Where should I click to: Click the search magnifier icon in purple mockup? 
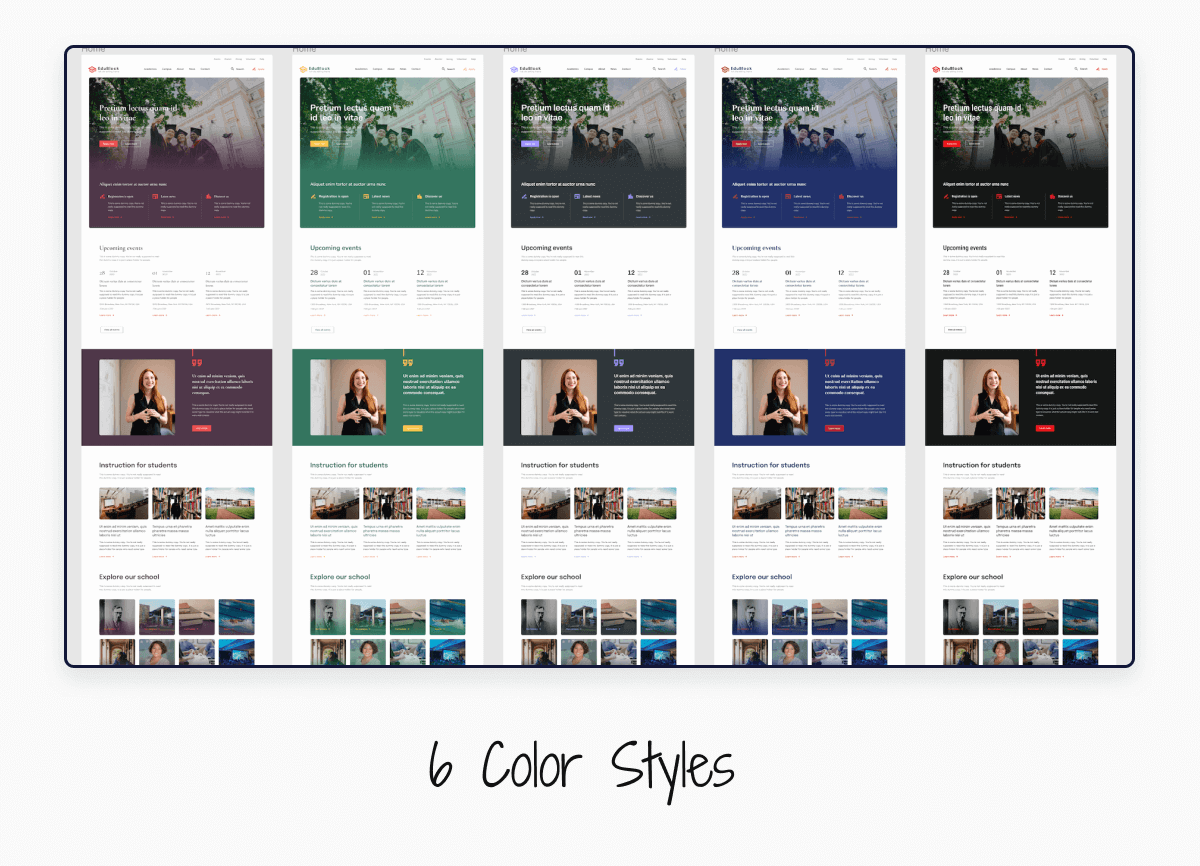[x=233, y=69]
